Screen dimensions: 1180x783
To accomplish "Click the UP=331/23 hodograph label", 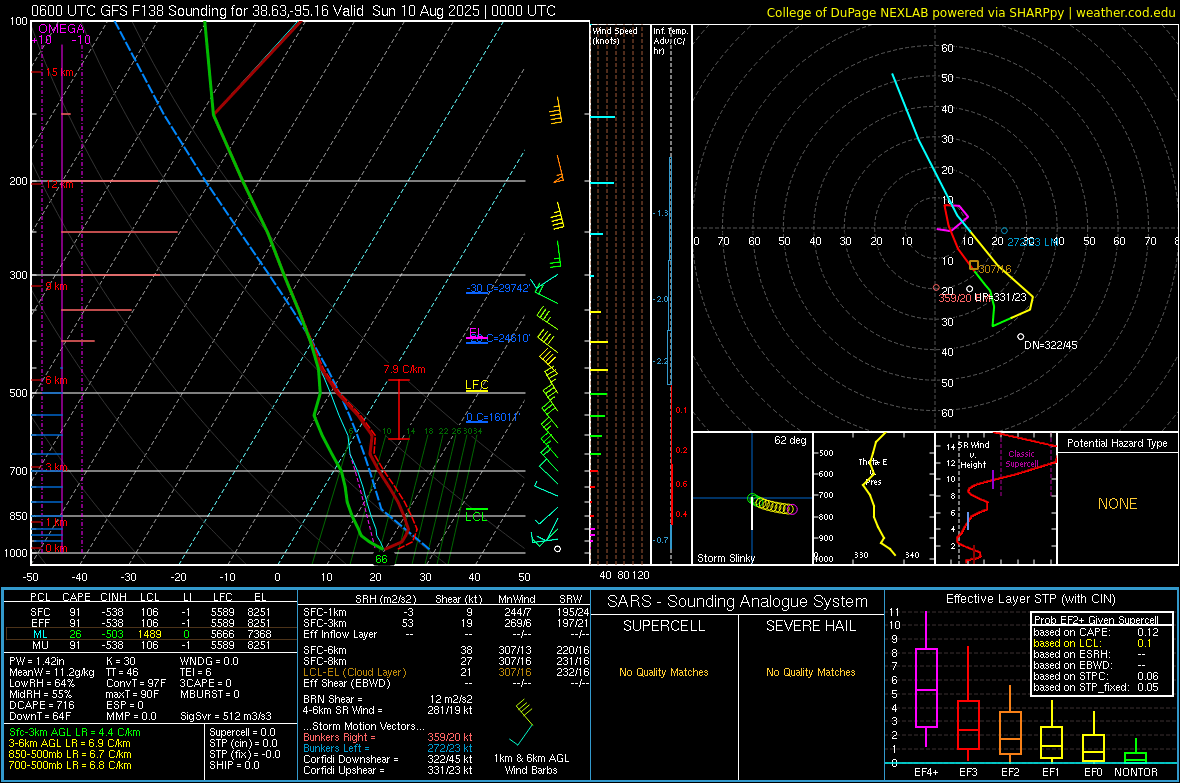I will coord(1000,297).
